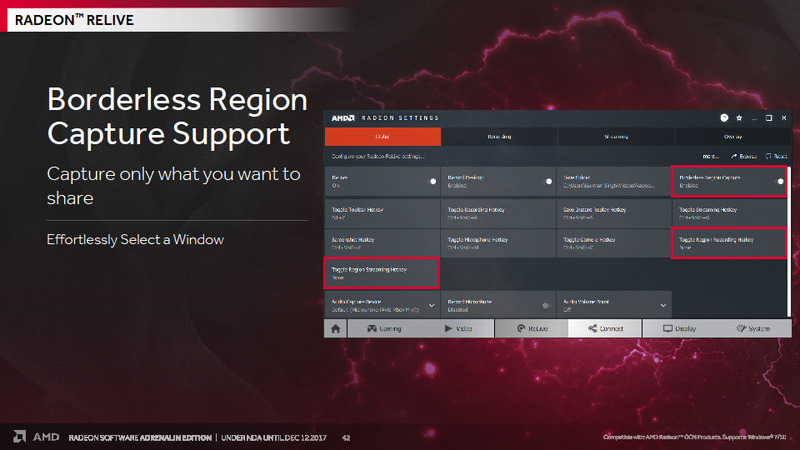Select the Toggle Region Recording Hotkey tile
Image resolution: width=800 pixels, height=450 pixels.
(x=729, y=243)
